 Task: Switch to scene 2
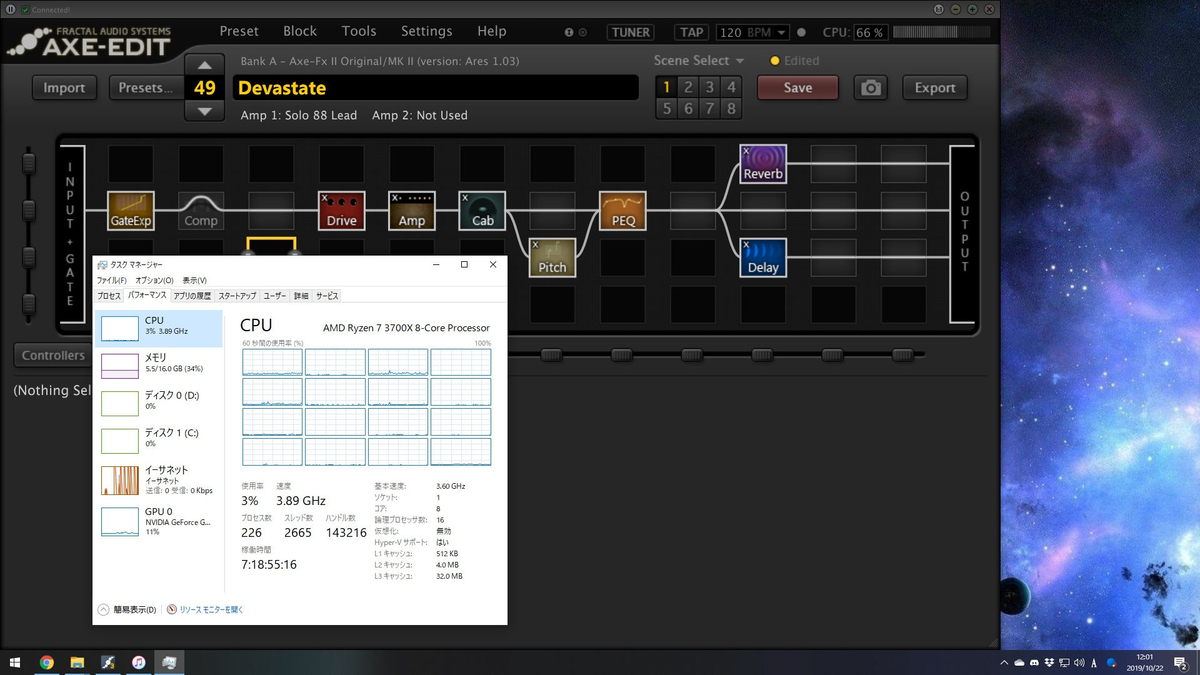(689, 87)
